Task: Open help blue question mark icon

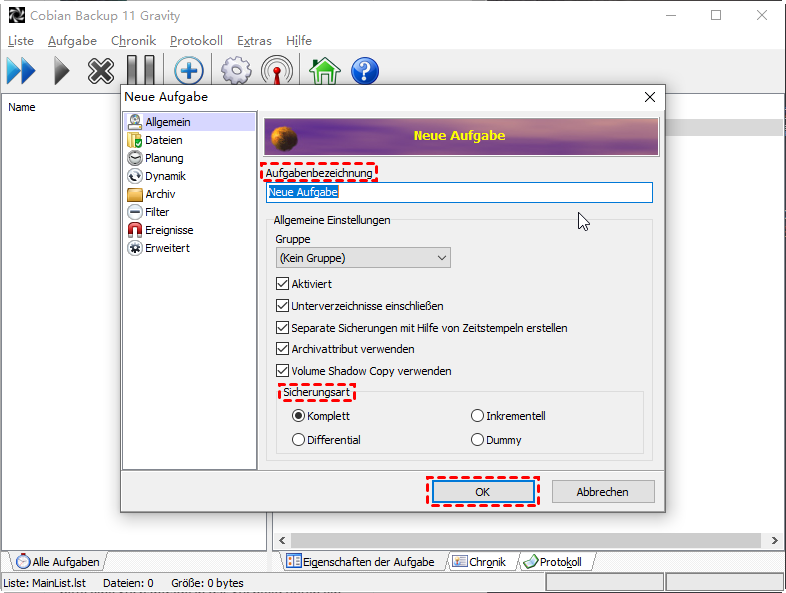Action: [x=365, y=71]
